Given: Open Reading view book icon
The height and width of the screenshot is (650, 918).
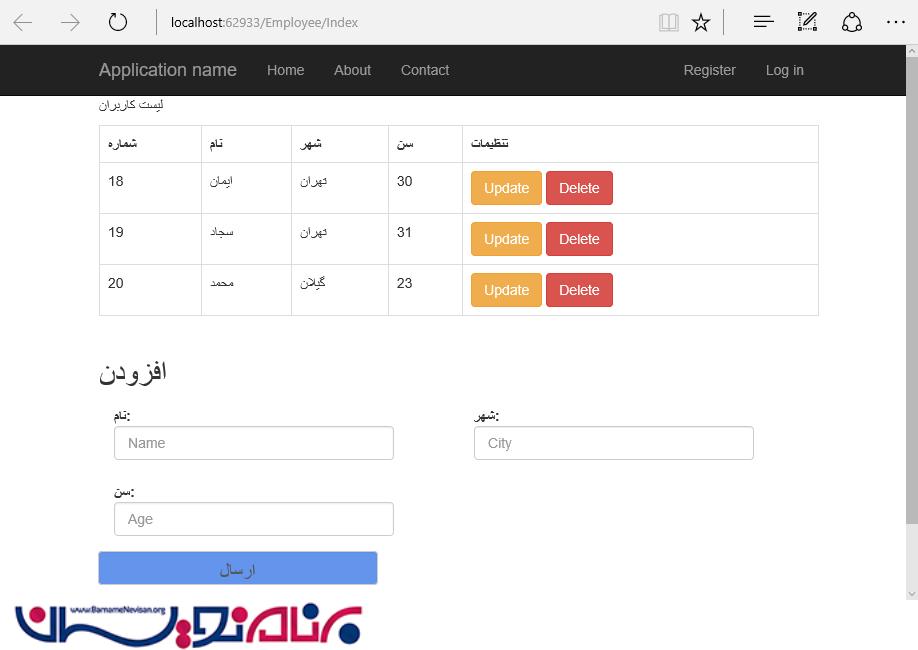Looking at the screenshot, I should coord(668,22).
